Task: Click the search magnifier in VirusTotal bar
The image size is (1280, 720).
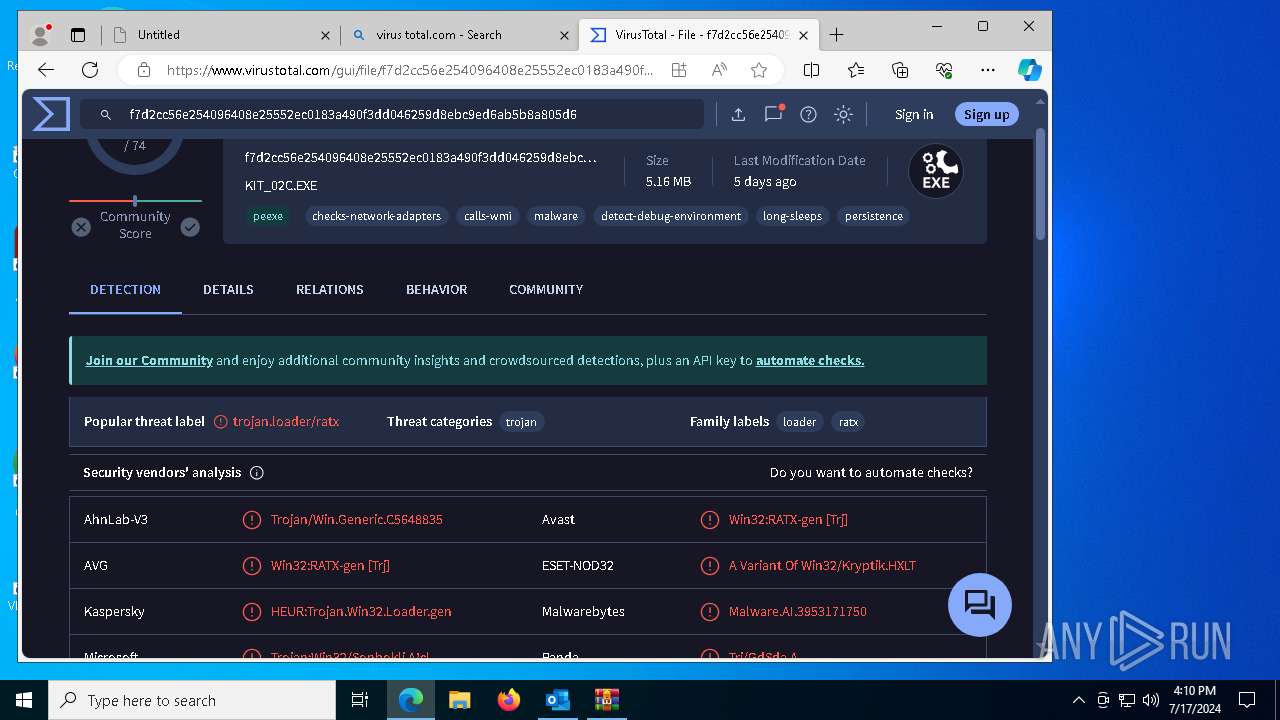Action: coord(105,115)
